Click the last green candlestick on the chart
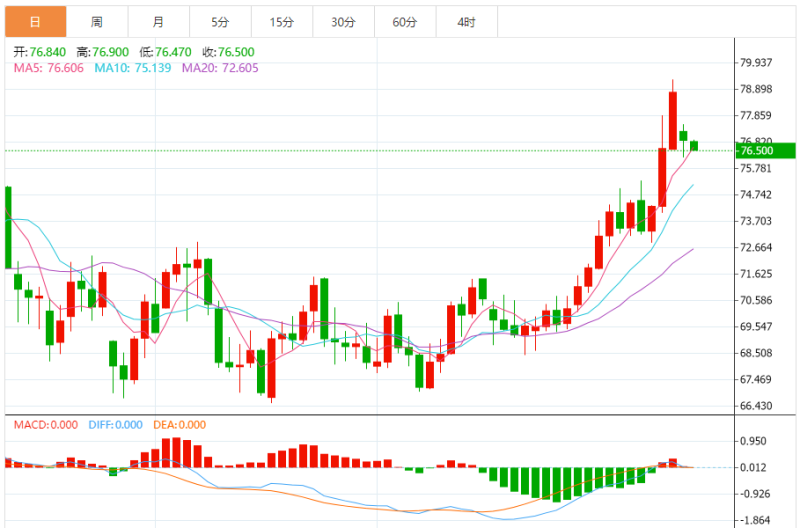The height and width of the screenshot is (528, 800). point(694,146)
